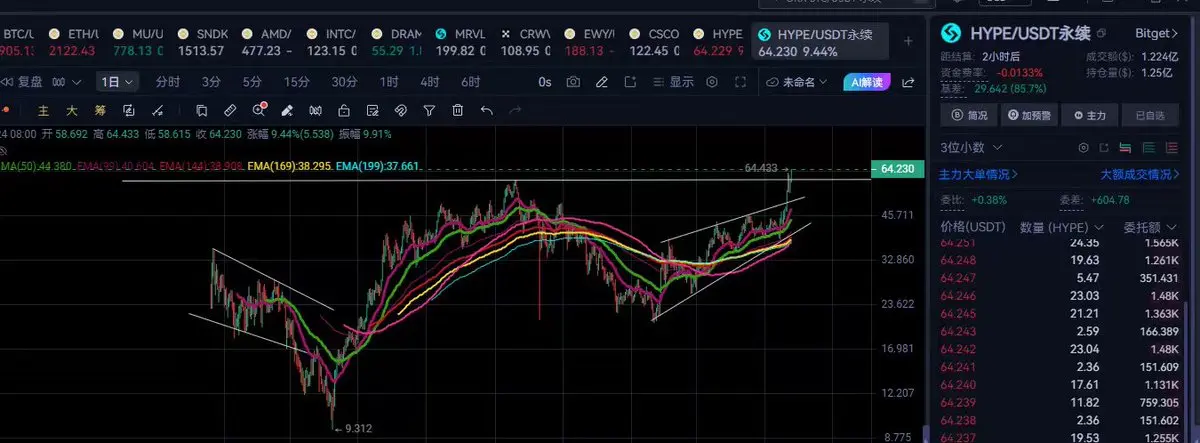Choose the 6时 interval

click(470, 82)
